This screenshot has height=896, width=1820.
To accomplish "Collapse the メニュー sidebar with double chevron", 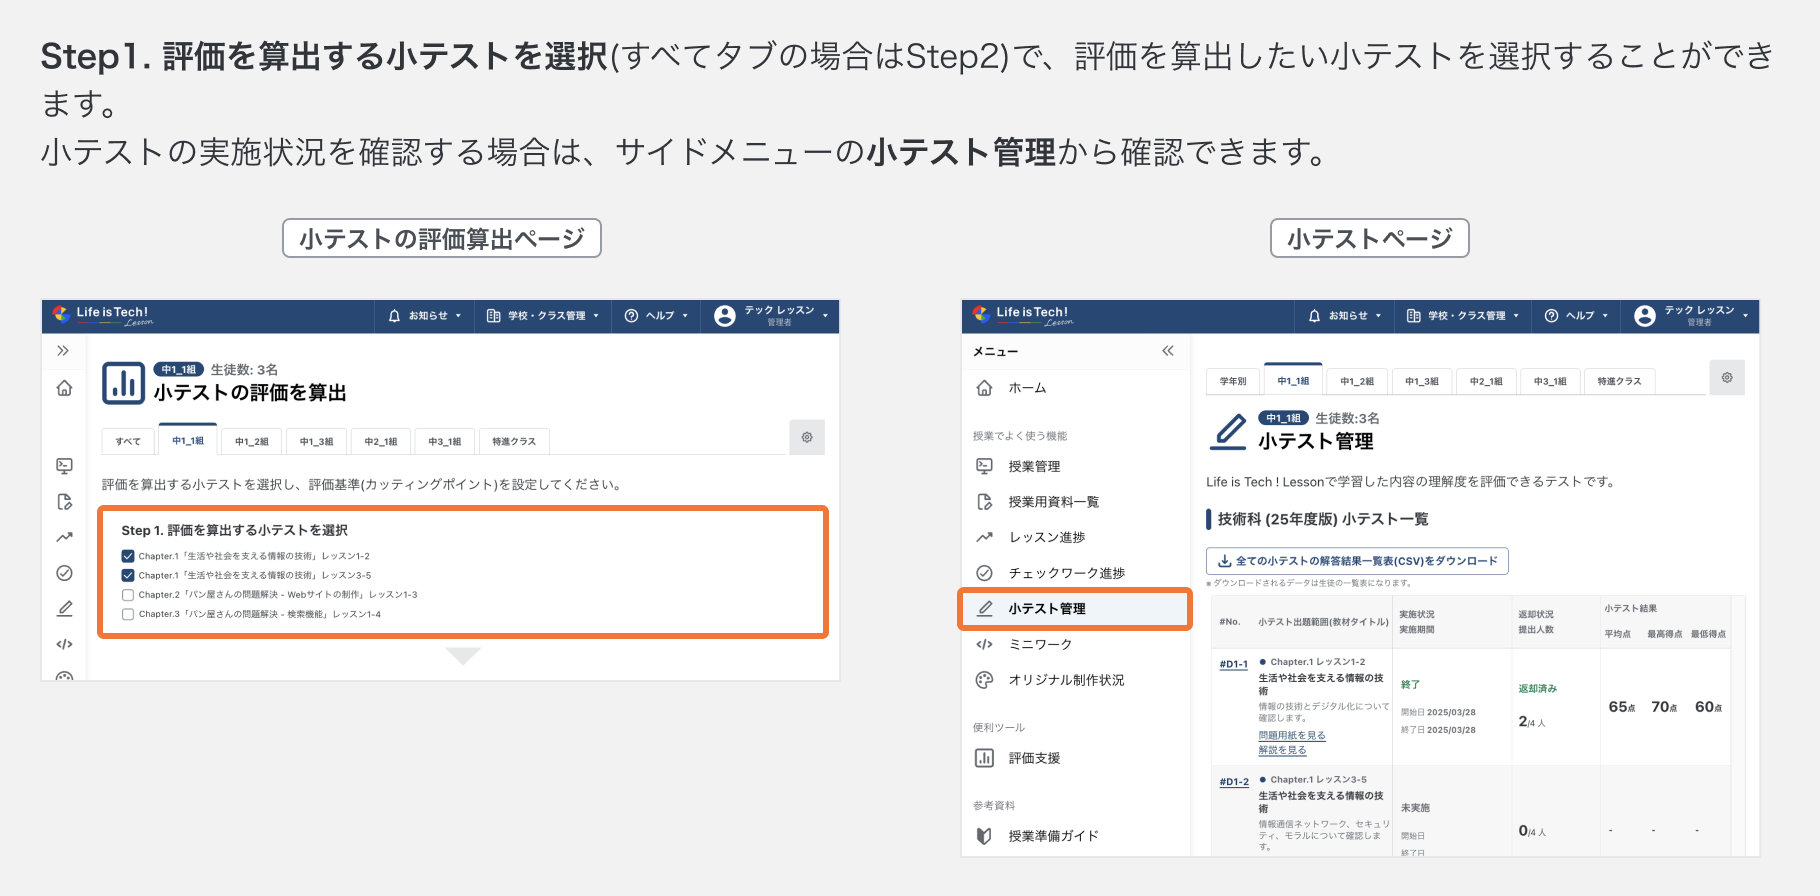I will coord(1168,351).
